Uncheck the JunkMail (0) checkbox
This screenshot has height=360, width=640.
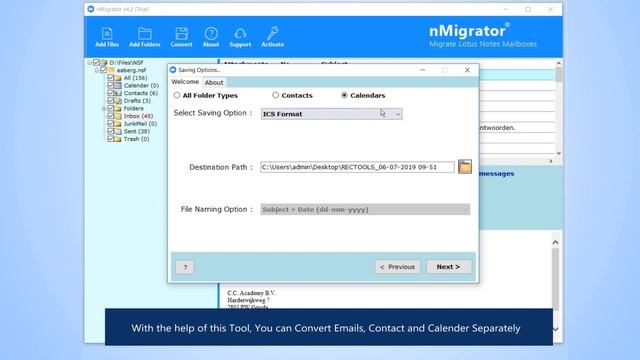(111, 124)
